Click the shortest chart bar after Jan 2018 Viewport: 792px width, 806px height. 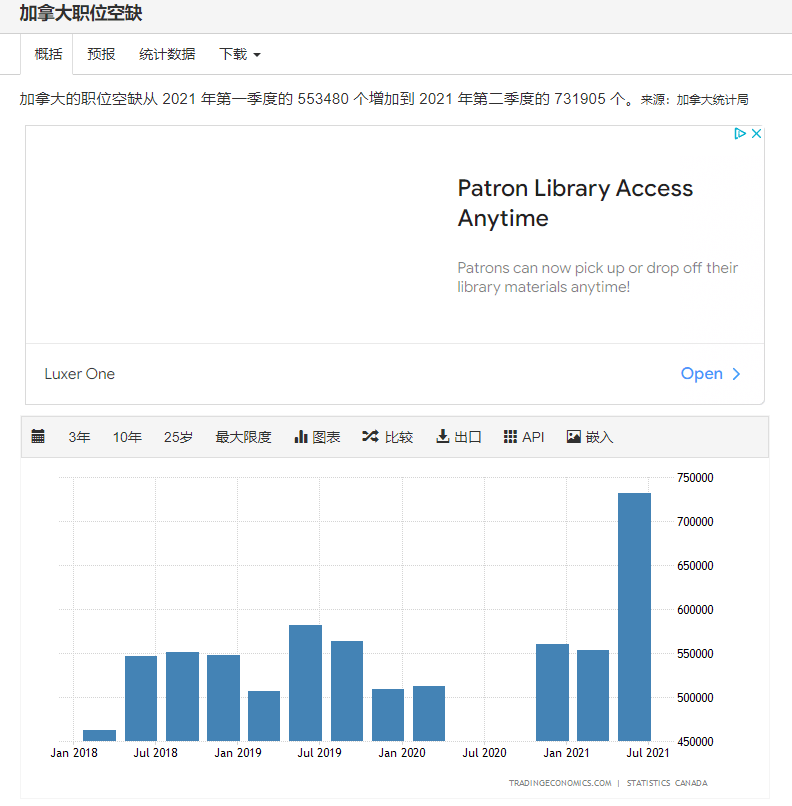click(x=100, y=736)
